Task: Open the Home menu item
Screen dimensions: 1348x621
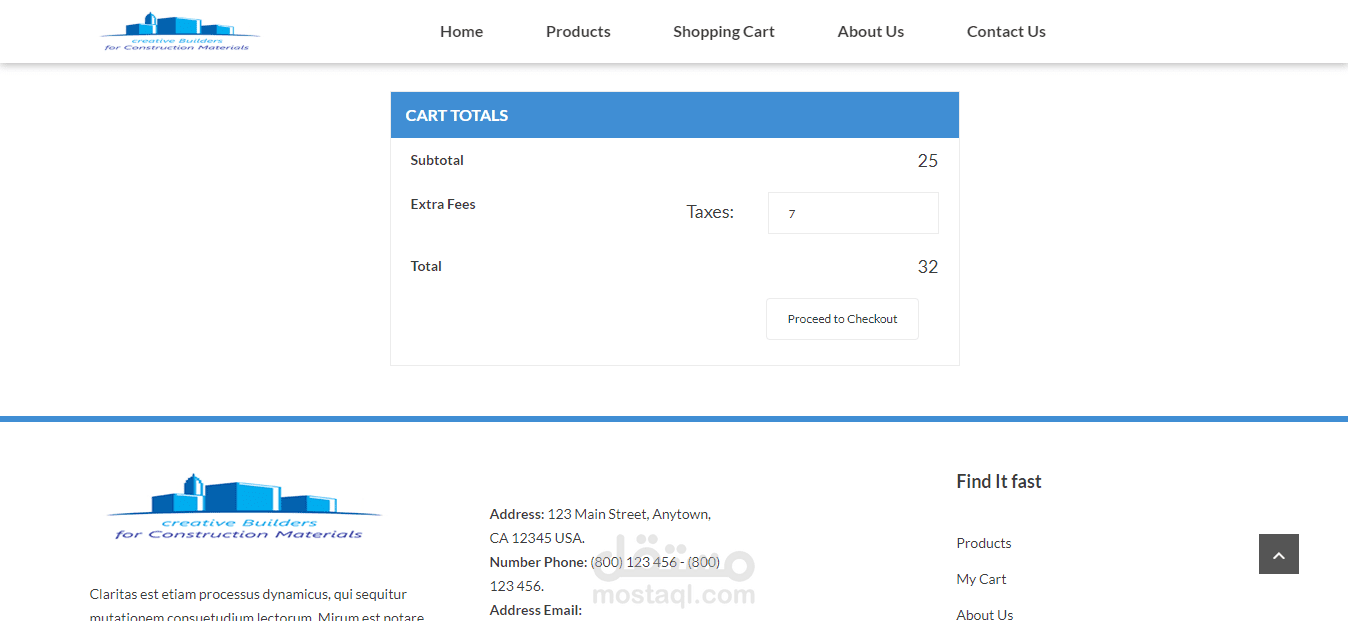Action: [x=461, y=32]
